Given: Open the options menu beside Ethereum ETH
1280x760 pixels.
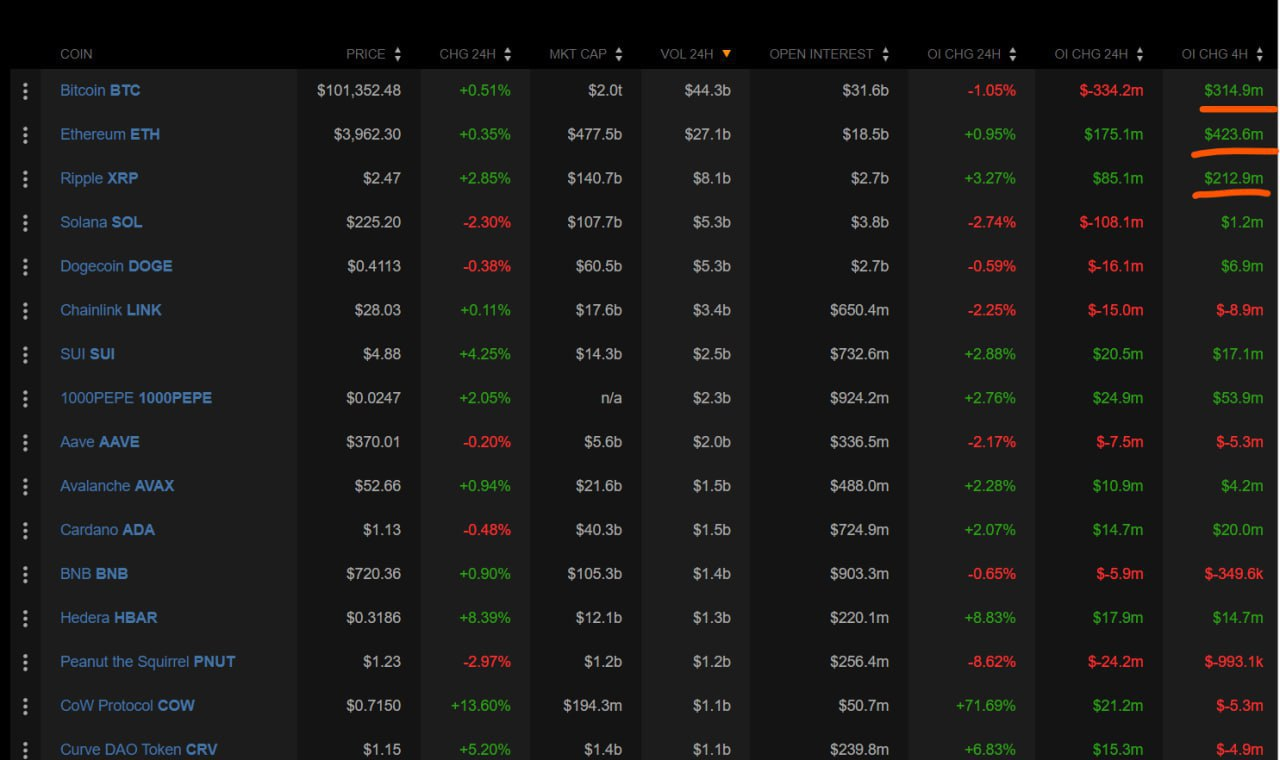Looking at the screenshot, I should click(24, 134).
